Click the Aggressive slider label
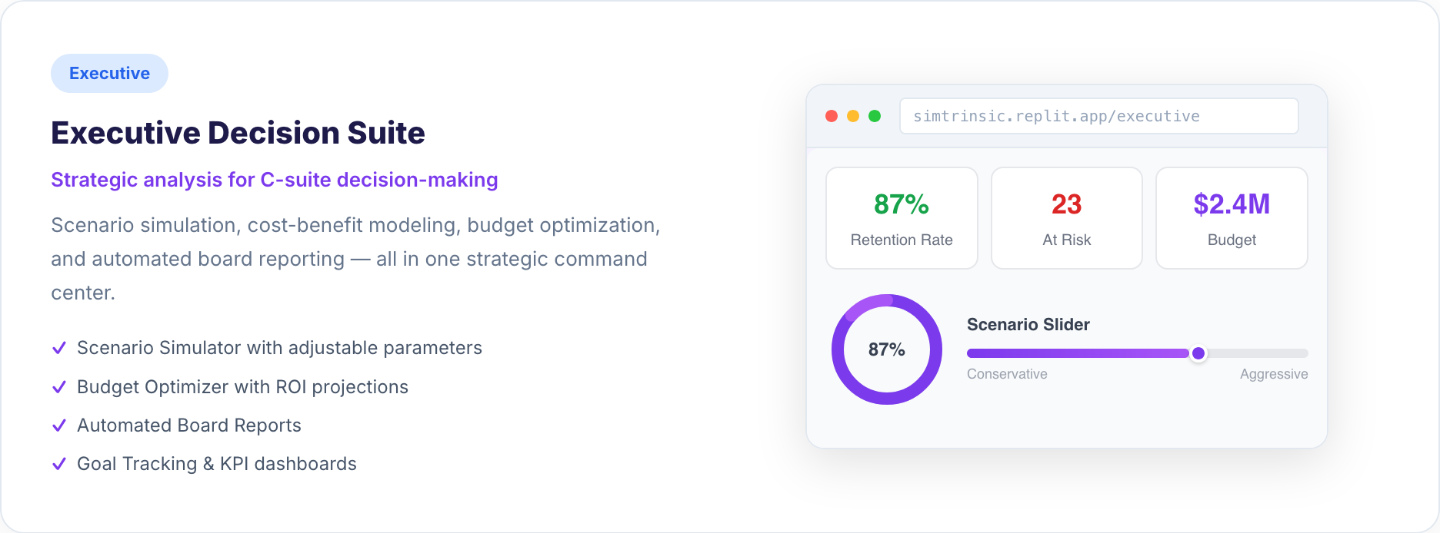This screenshot has height=533, width=1440. (x=1273, y=374)
